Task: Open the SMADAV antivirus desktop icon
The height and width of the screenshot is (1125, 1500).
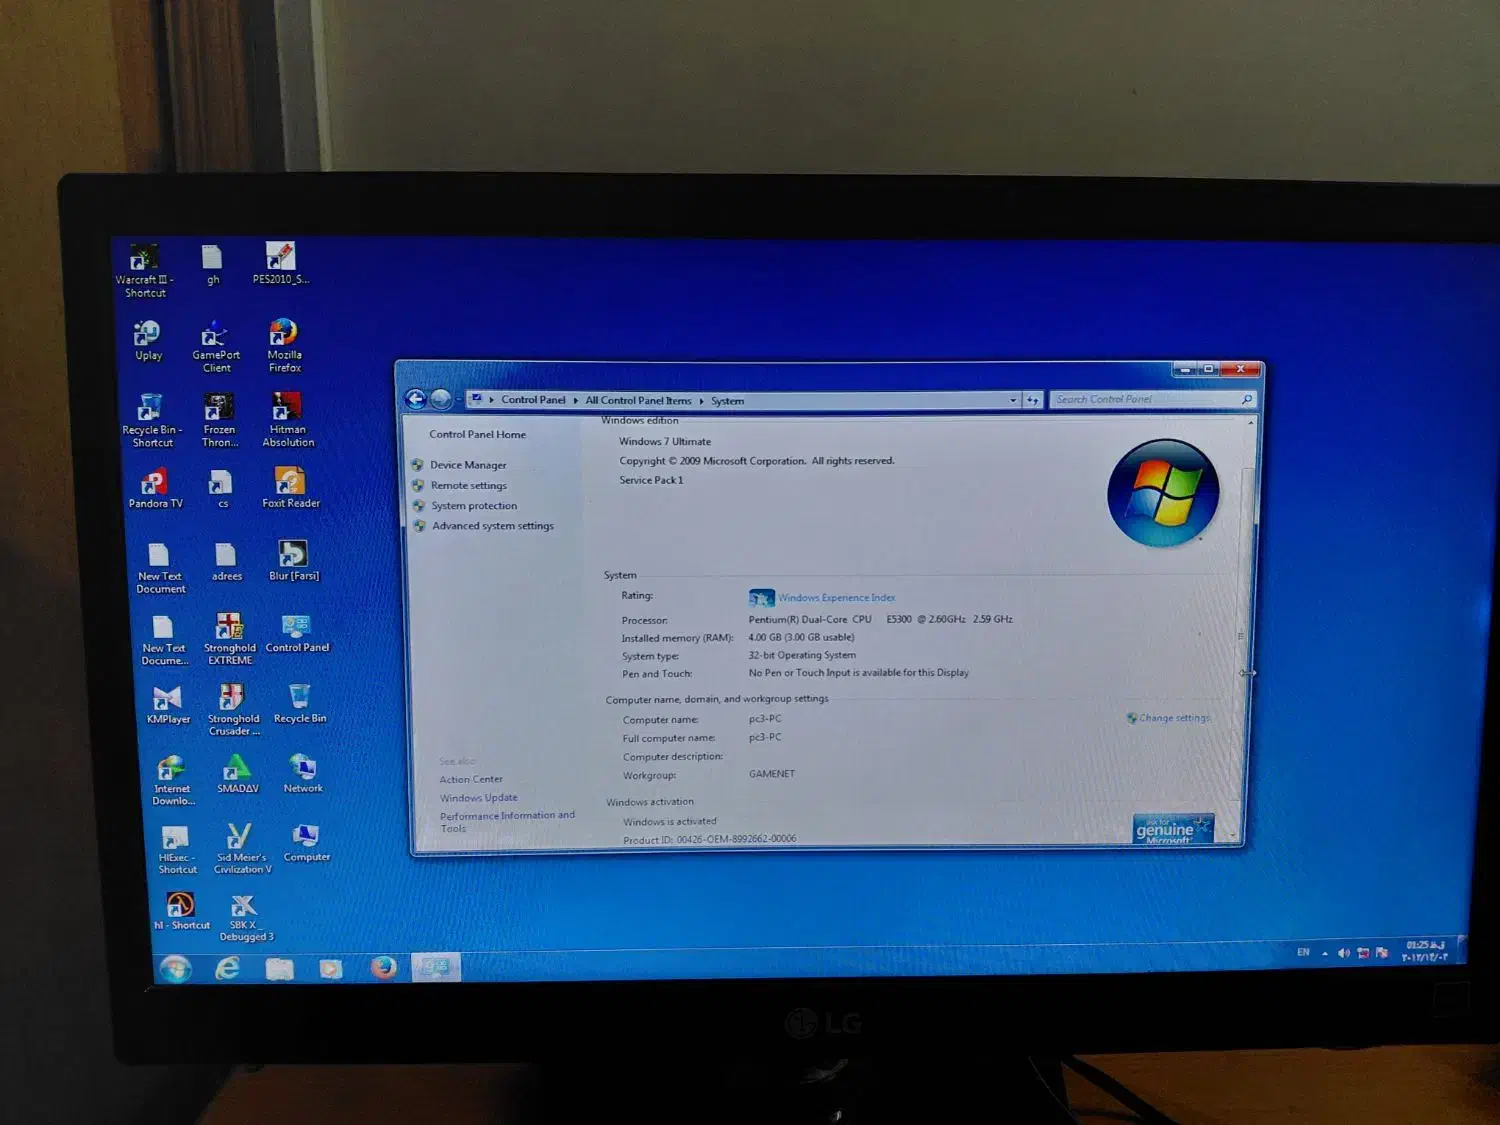Action: 237,774
